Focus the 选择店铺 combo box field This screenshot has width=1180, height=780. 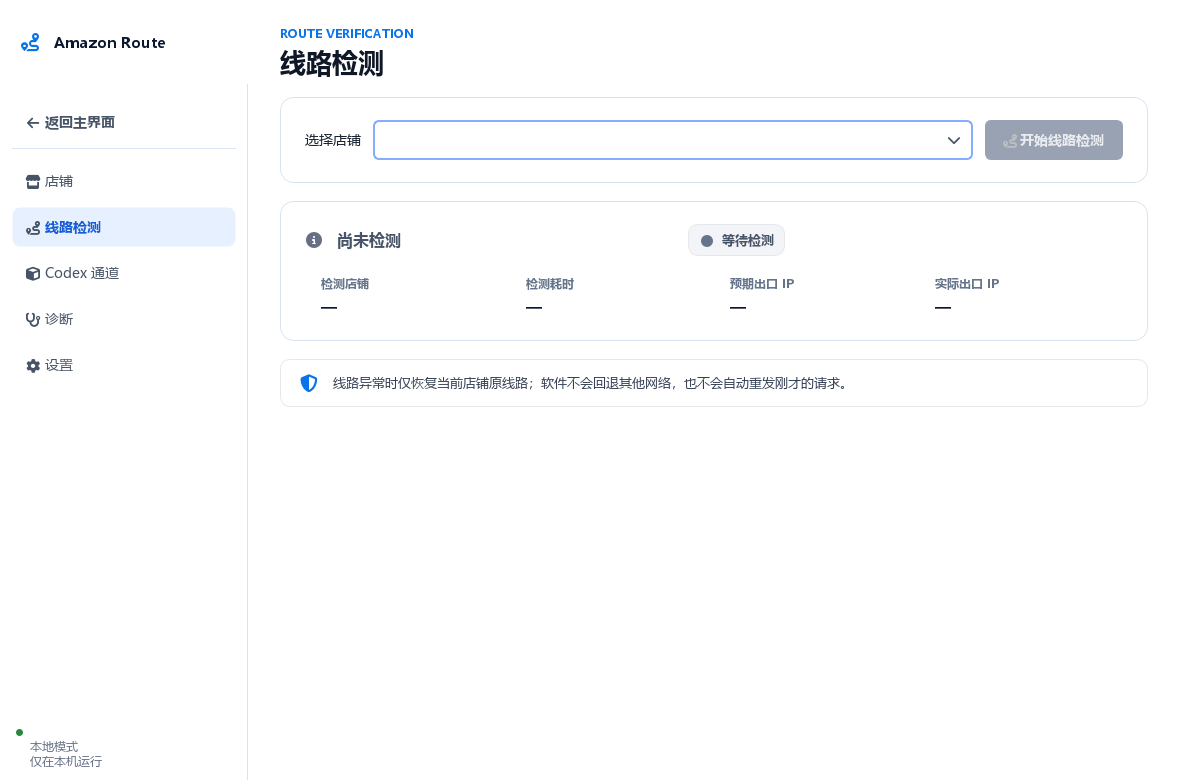tap(673, 140)
